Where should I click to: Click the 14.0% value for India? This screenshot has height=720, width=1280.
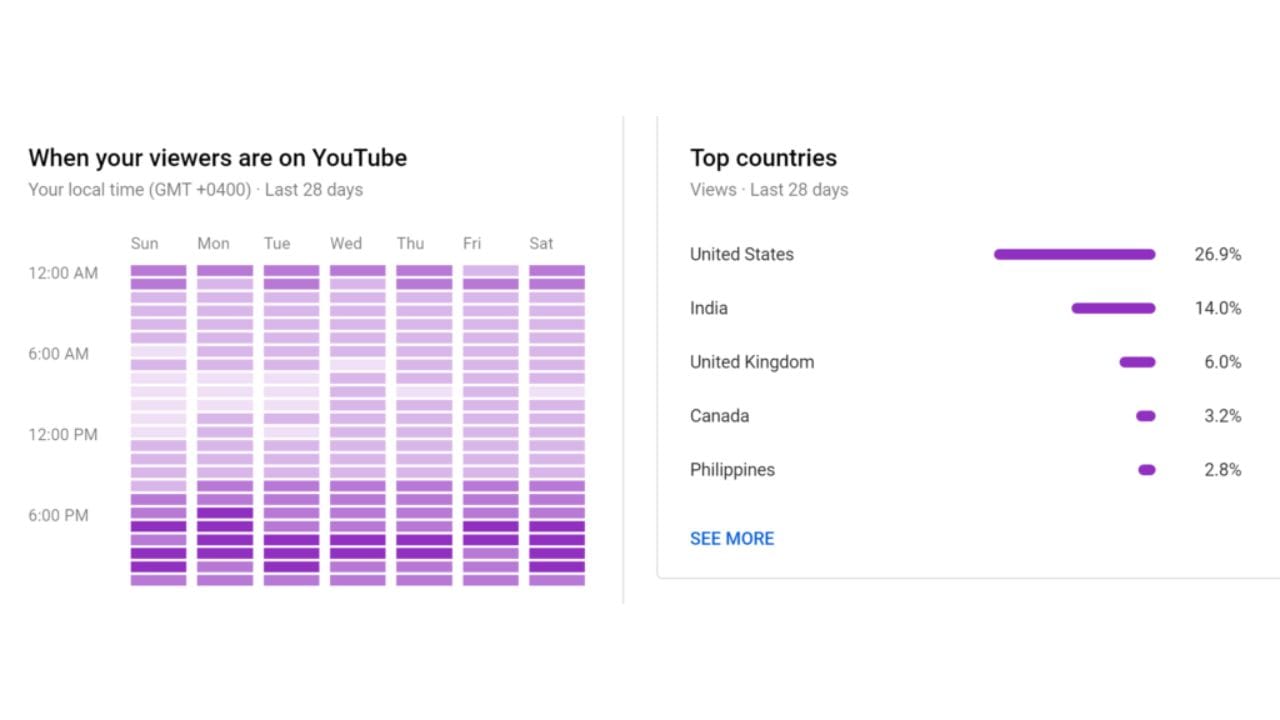coord(1217,308)
